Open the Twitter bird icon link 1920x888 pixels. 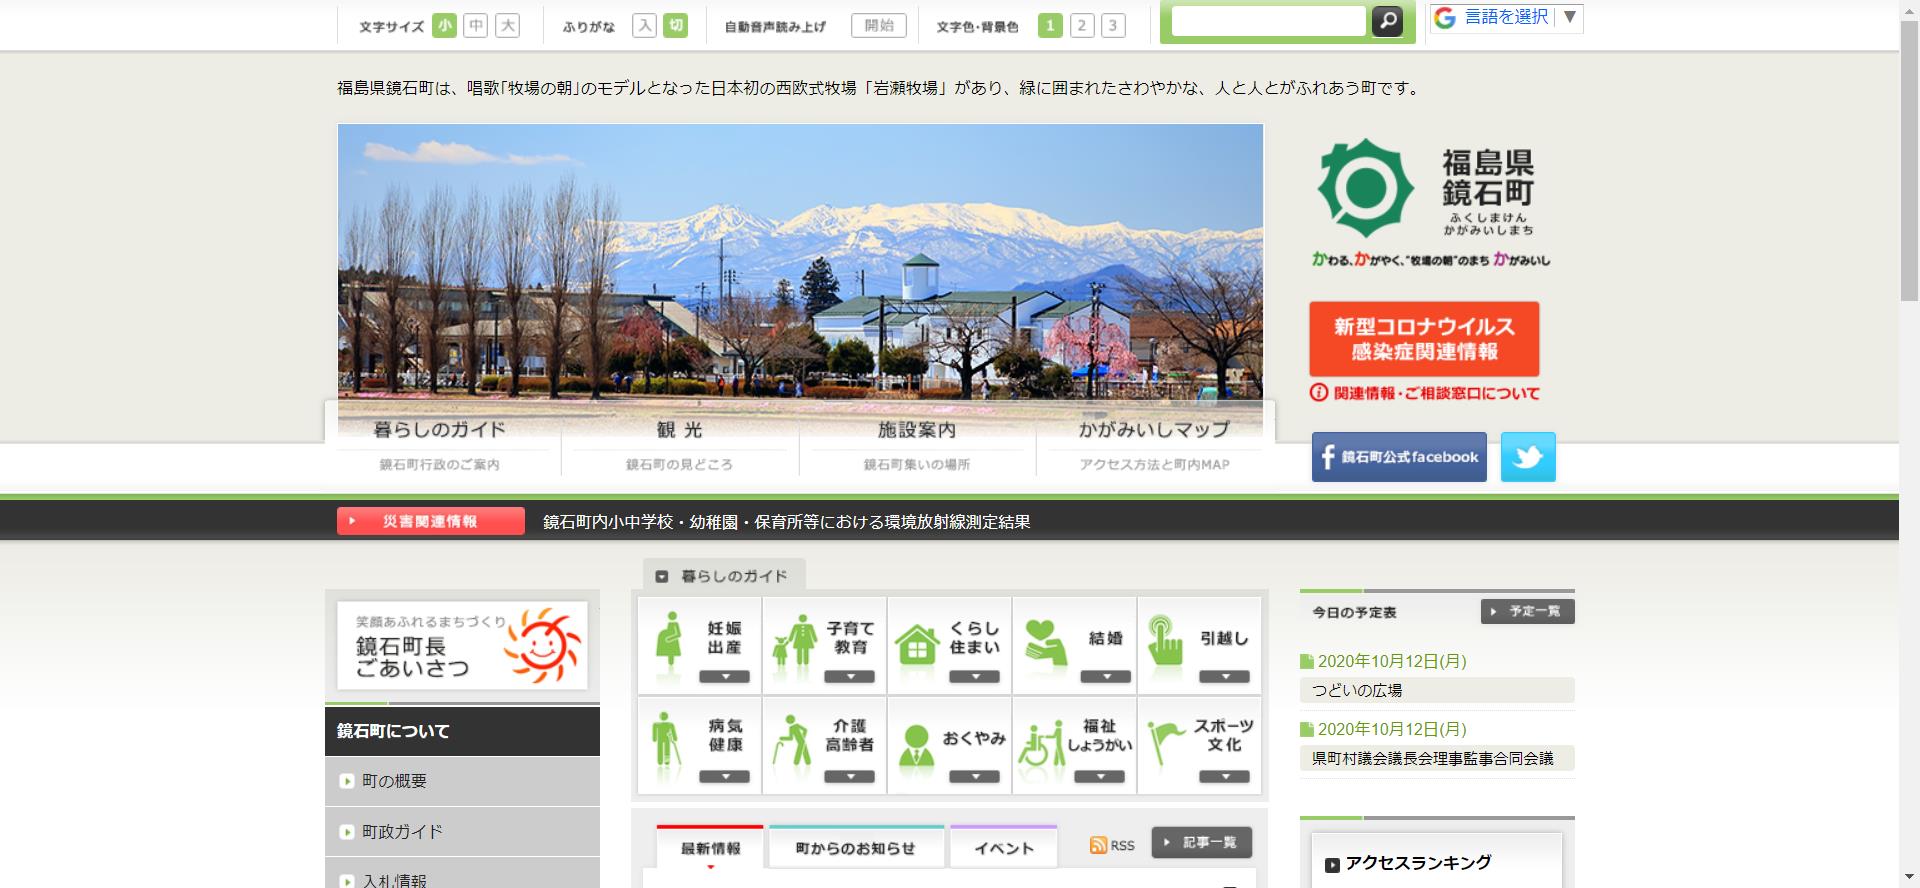click(x=1528, y=457)
